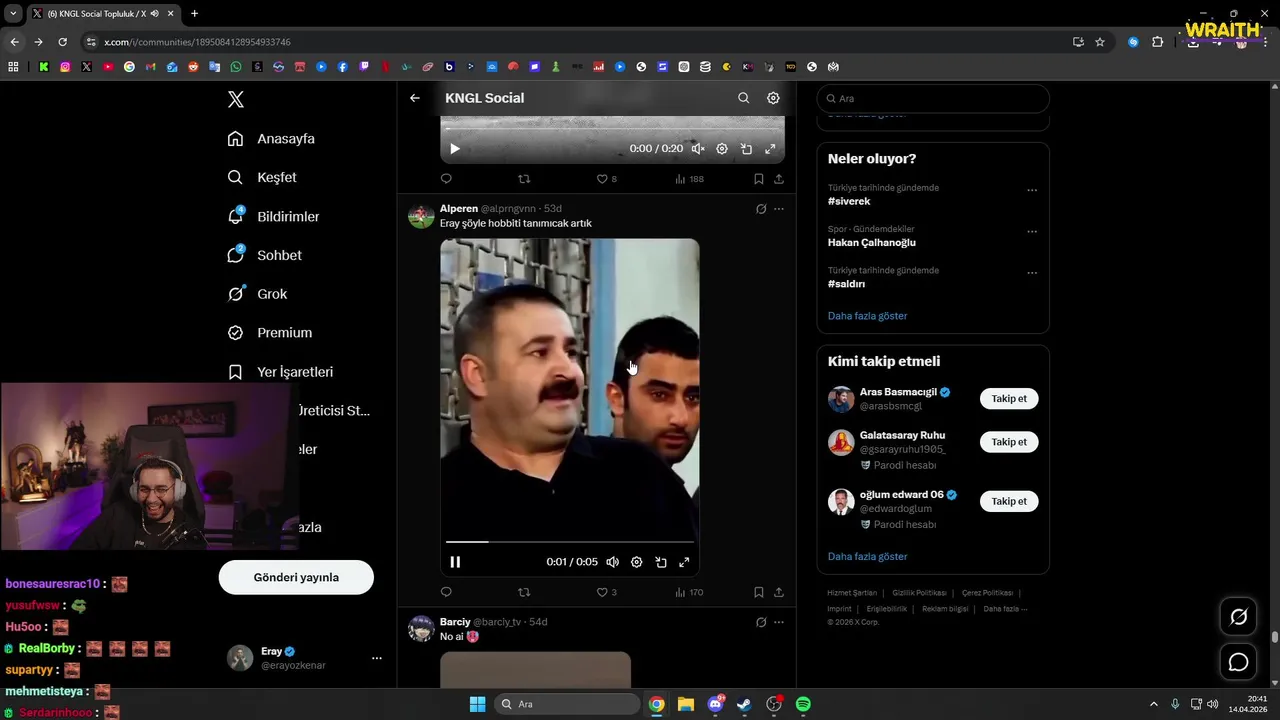Open Windows Start menu

[x=477, y=704]
